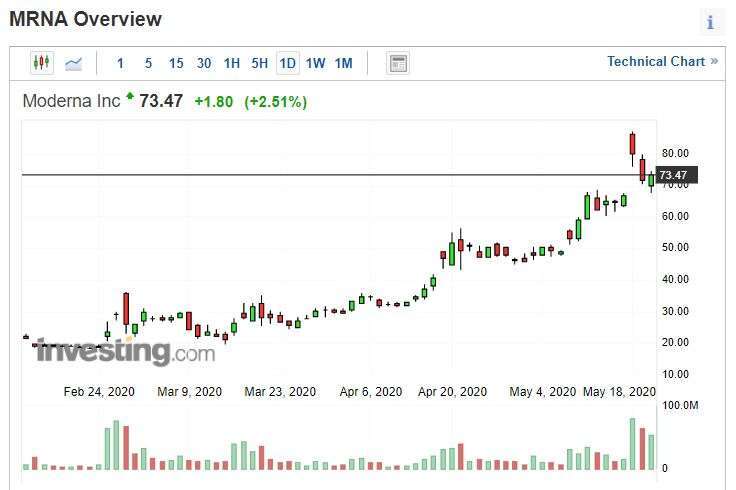
Task: Set chart interval to 15 minutes
Action: tap(176, 63)
